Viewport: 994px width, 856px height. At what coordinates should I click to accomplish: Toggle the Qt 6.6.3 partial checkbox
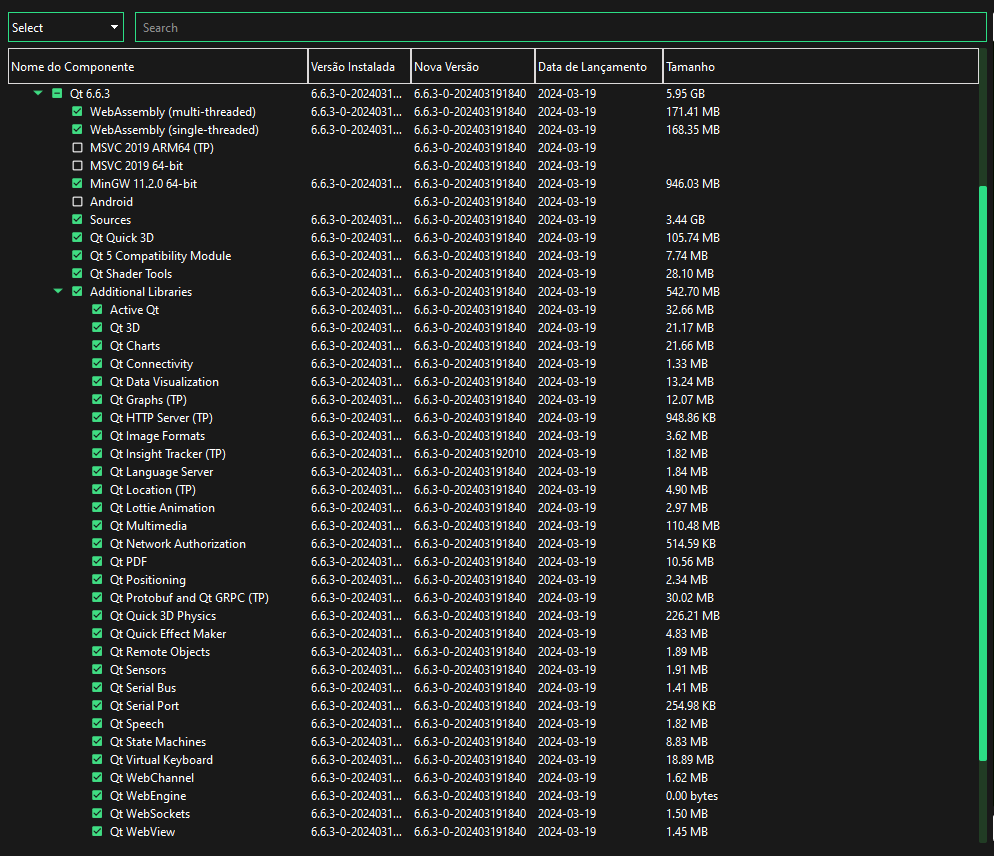coord(57,93)
